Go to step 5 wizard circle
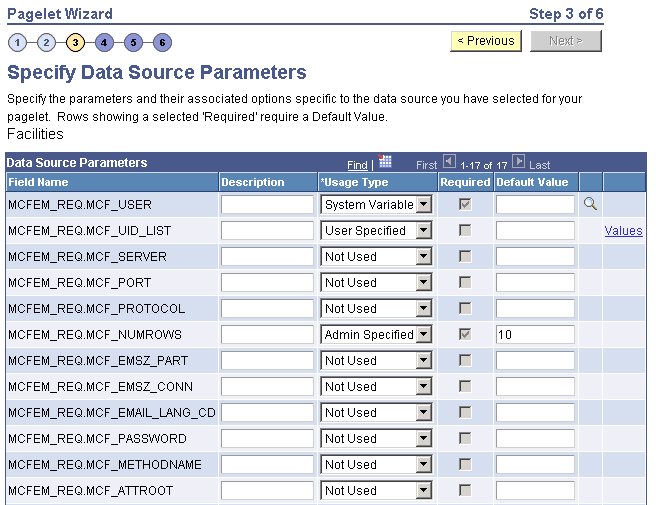Image resolution: width=656 pixels, height=505 pixels. (x=133, y=42)
